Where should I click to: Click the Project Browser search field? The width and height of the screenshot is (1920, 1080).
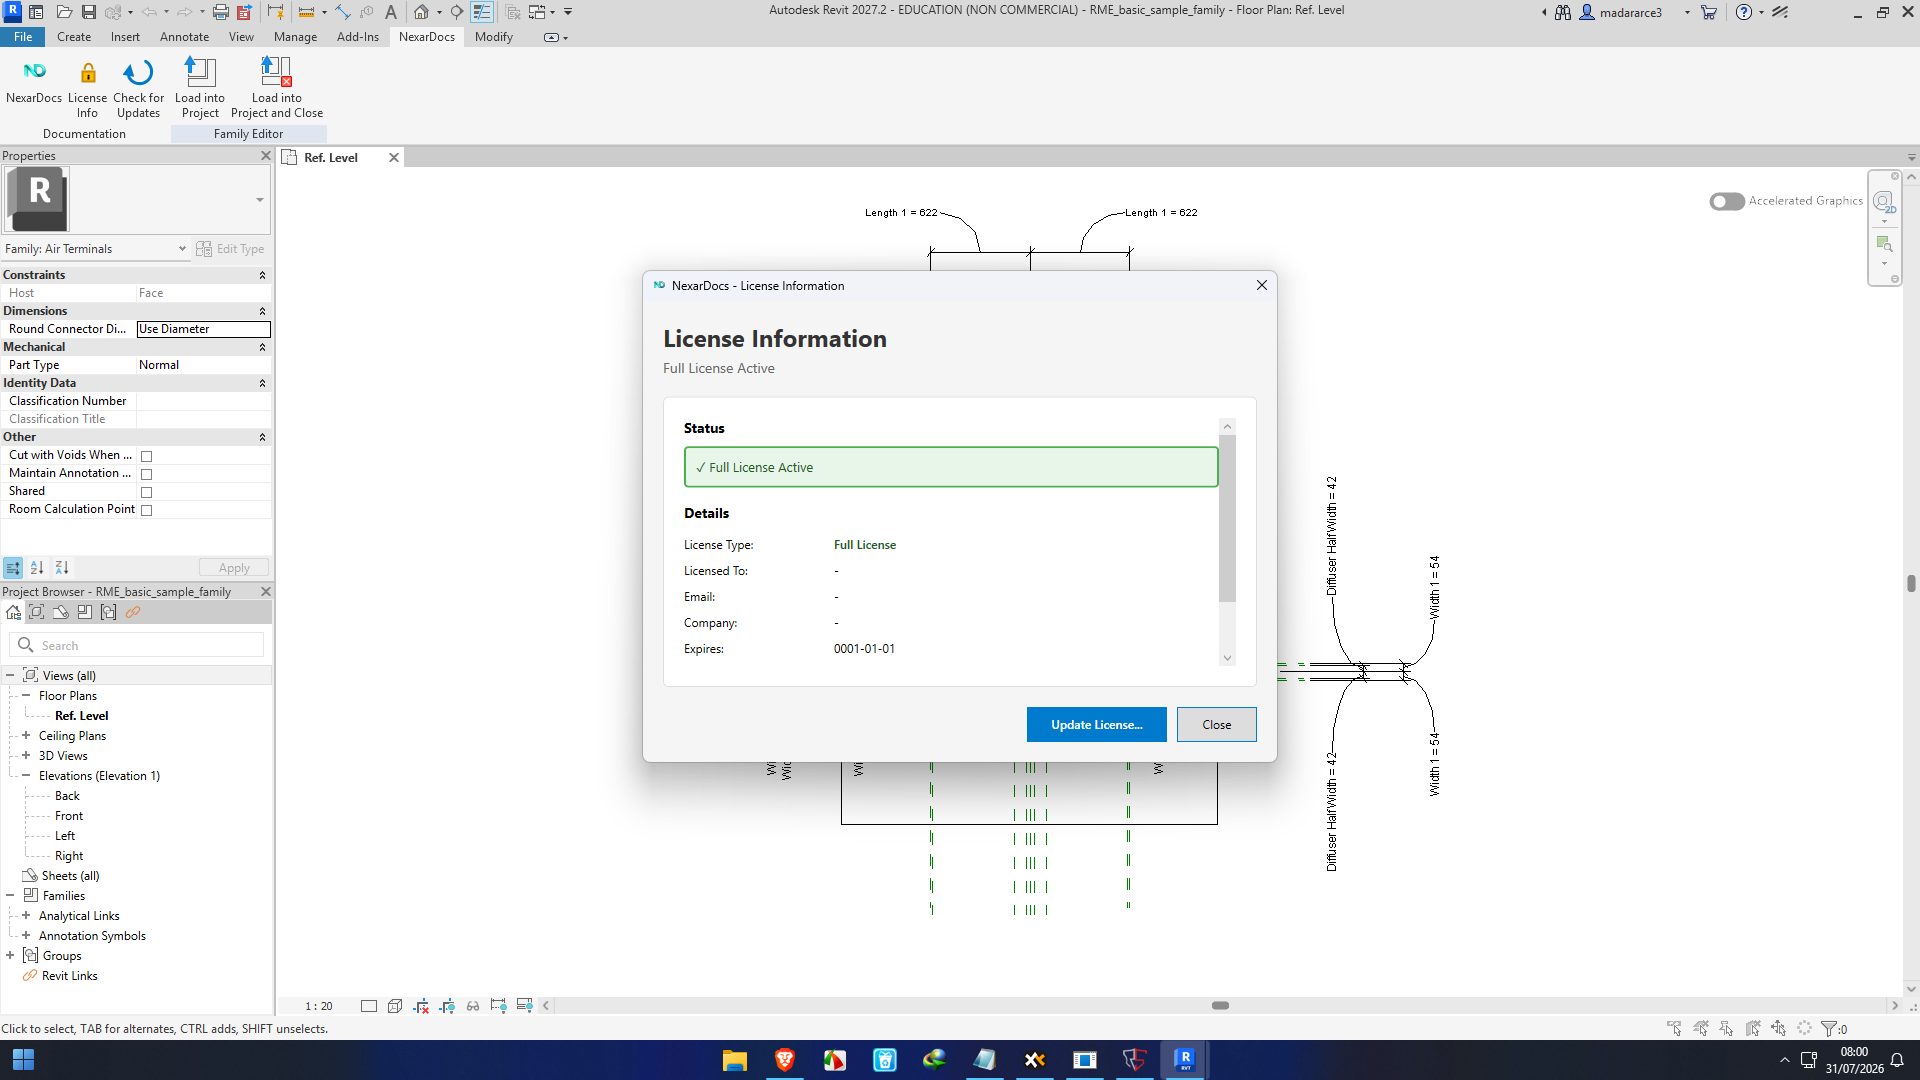tap(137, 645)
